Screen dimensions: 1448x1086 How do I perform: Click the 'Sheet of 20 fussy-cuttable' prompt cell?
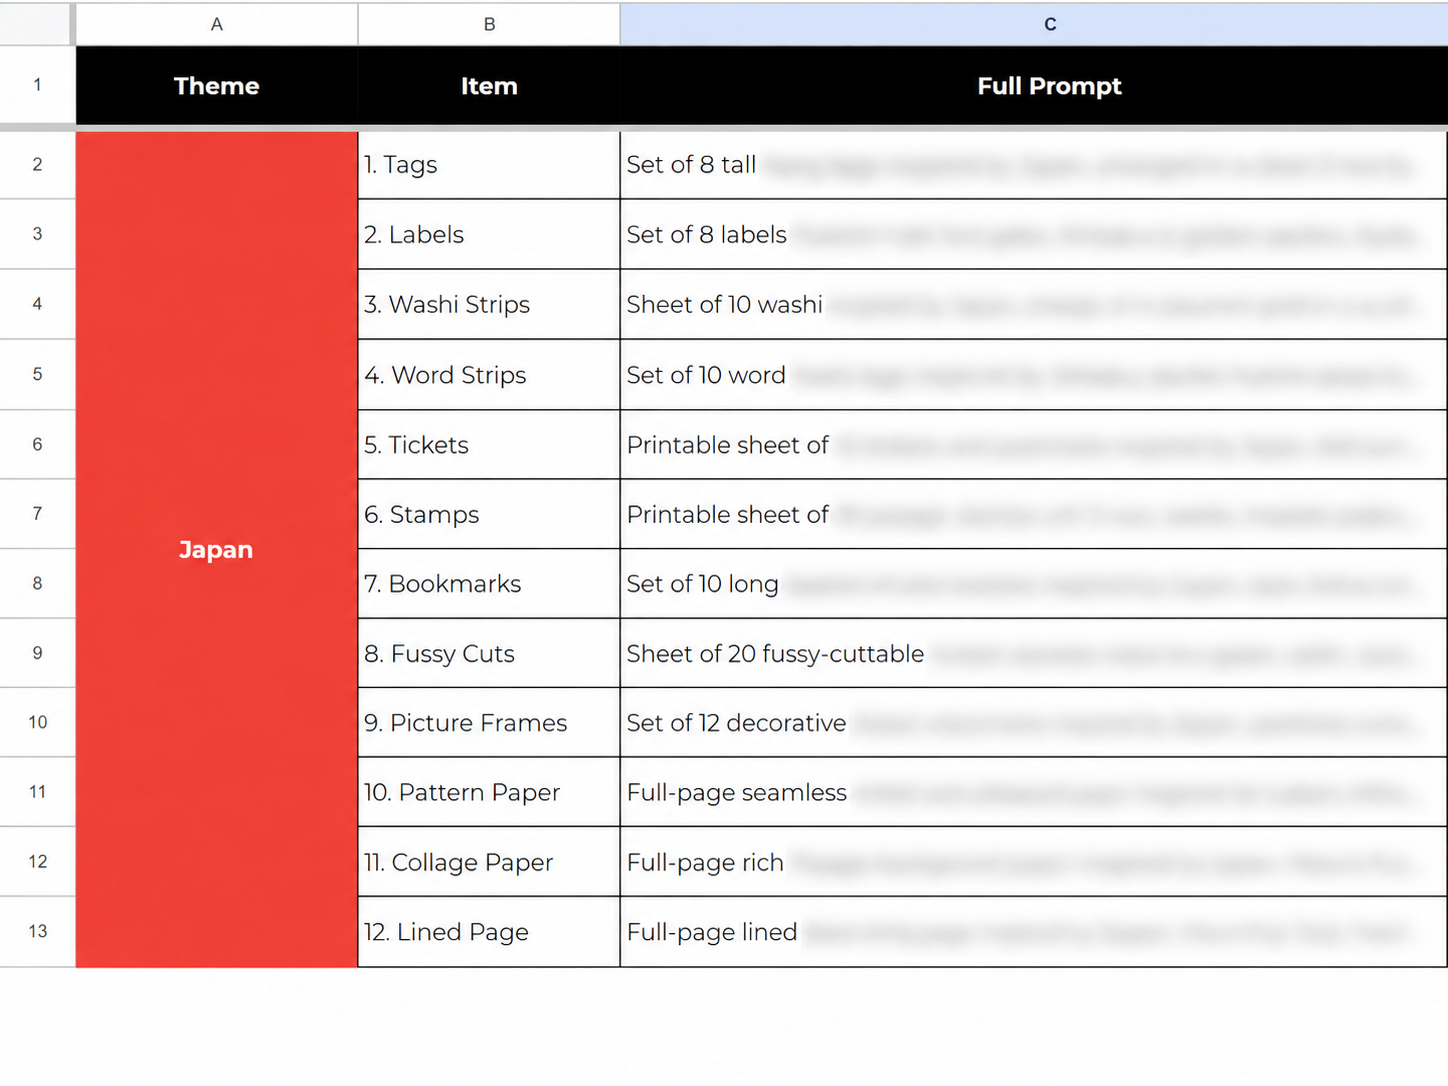point(1034,653)
